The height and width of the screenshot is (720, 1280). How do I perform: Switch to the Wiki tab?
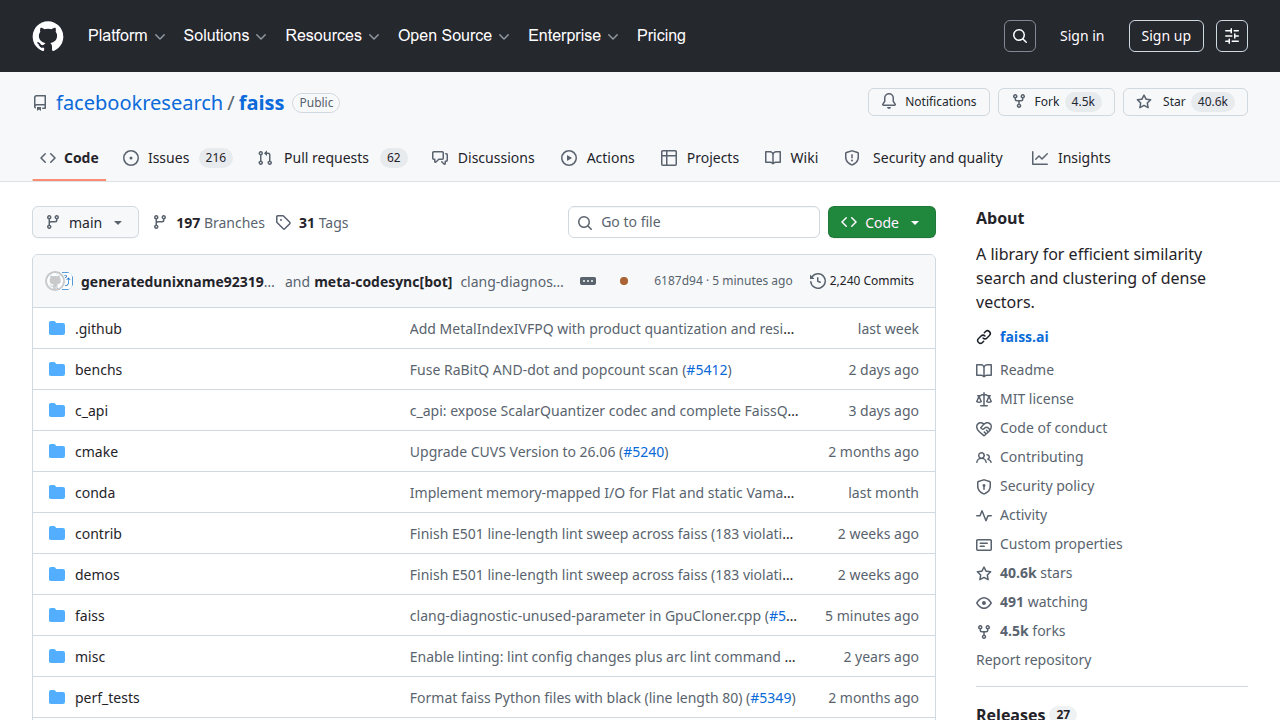(x=792, y=158)
